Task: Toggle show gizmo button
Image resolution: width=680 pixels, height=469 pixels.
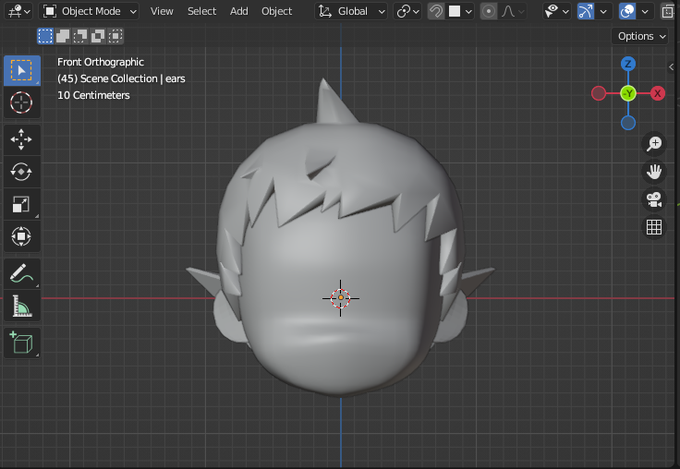Action: coord(585,11)
